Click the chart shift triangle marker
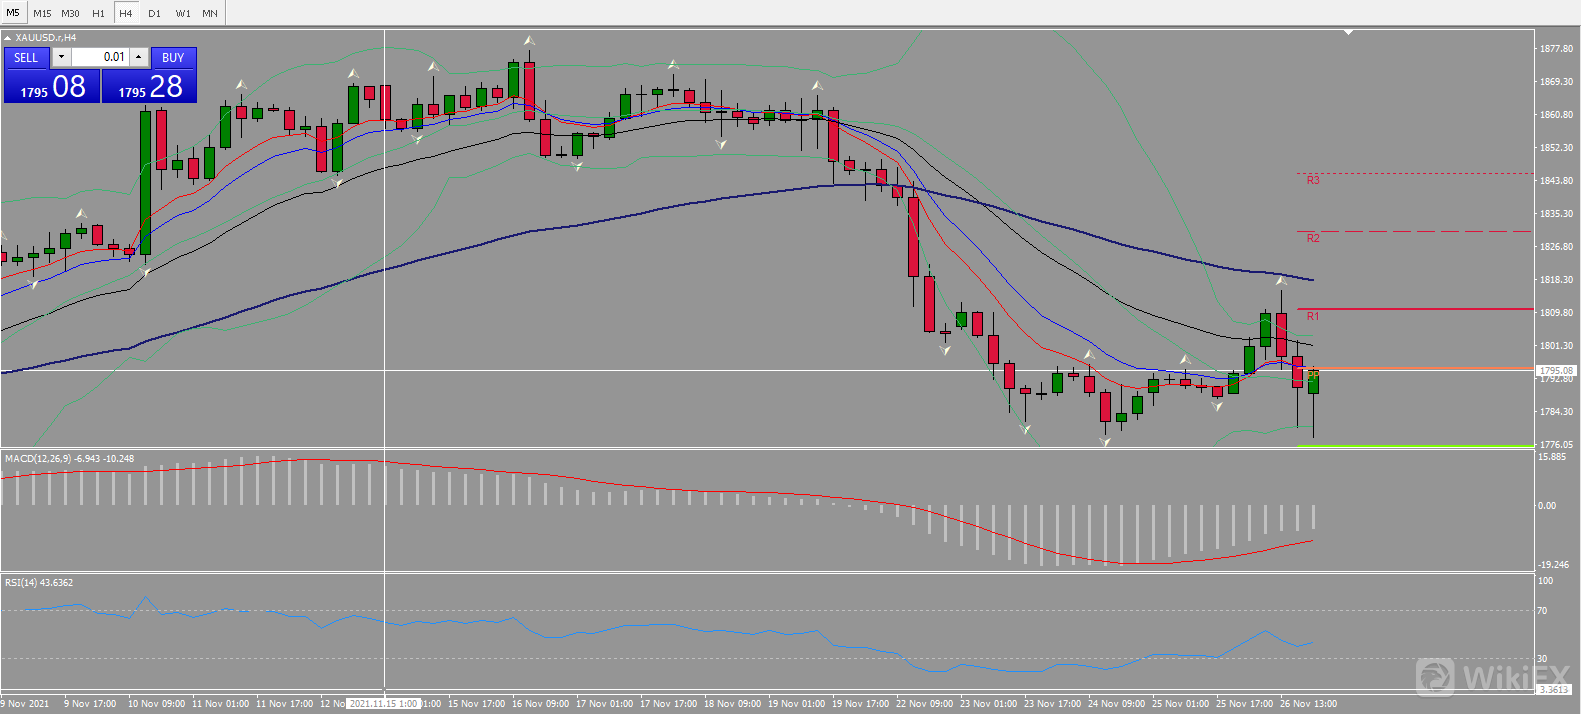 (1348, 32)
